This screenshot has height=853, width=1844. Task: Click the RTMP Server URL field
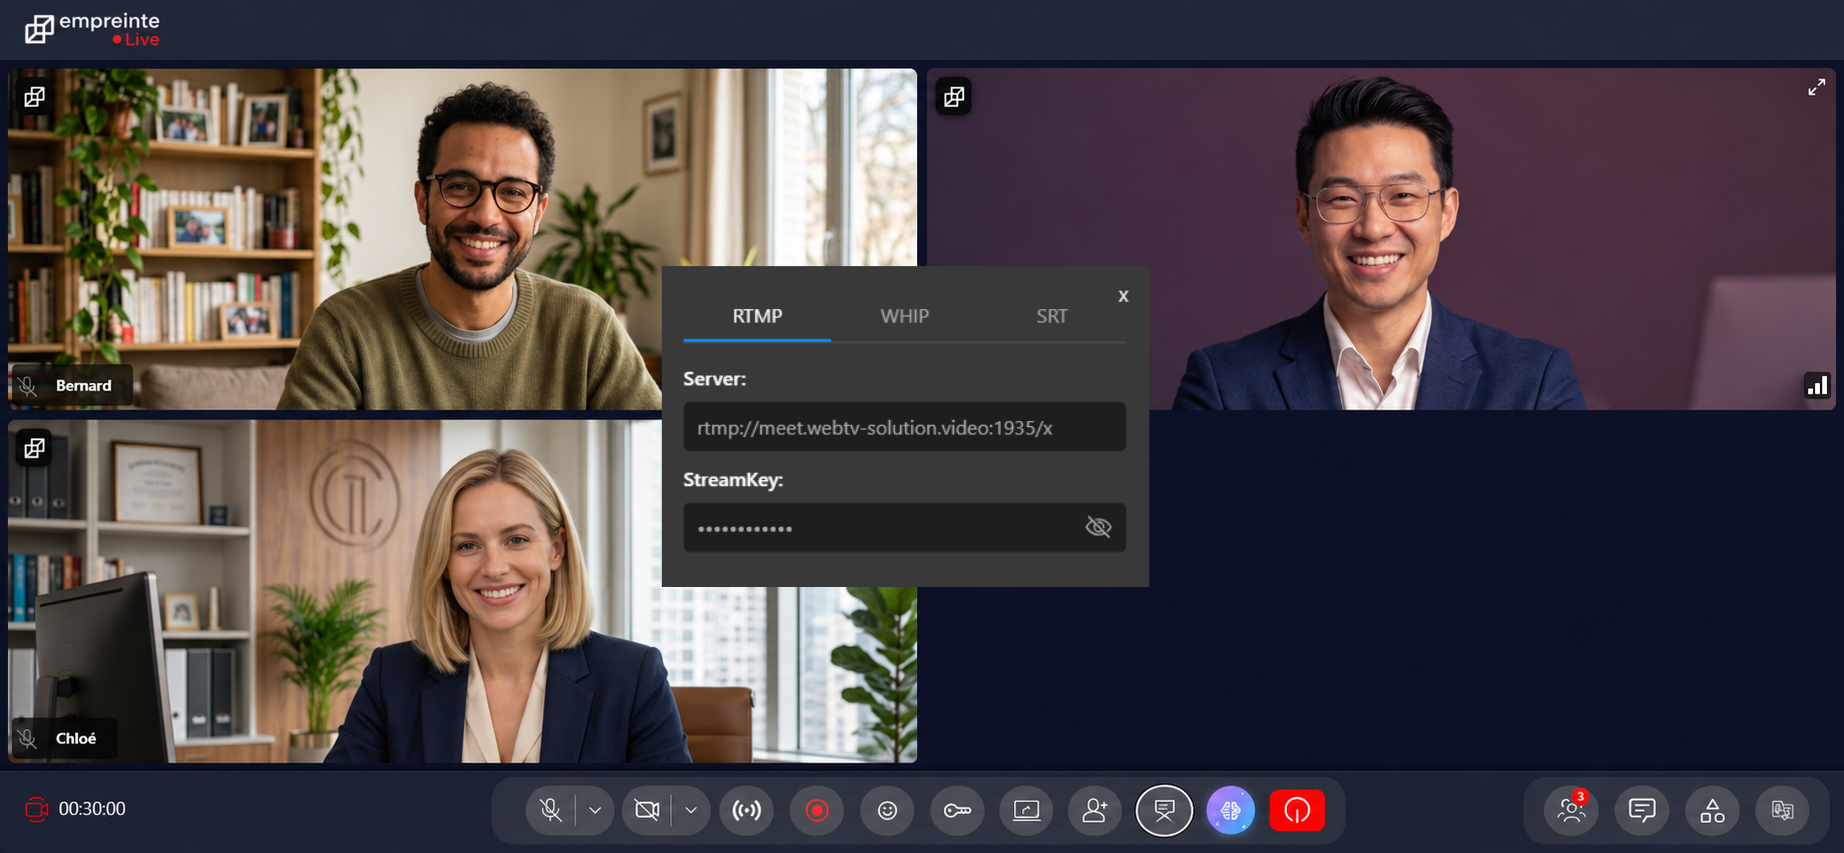[905, 427]
